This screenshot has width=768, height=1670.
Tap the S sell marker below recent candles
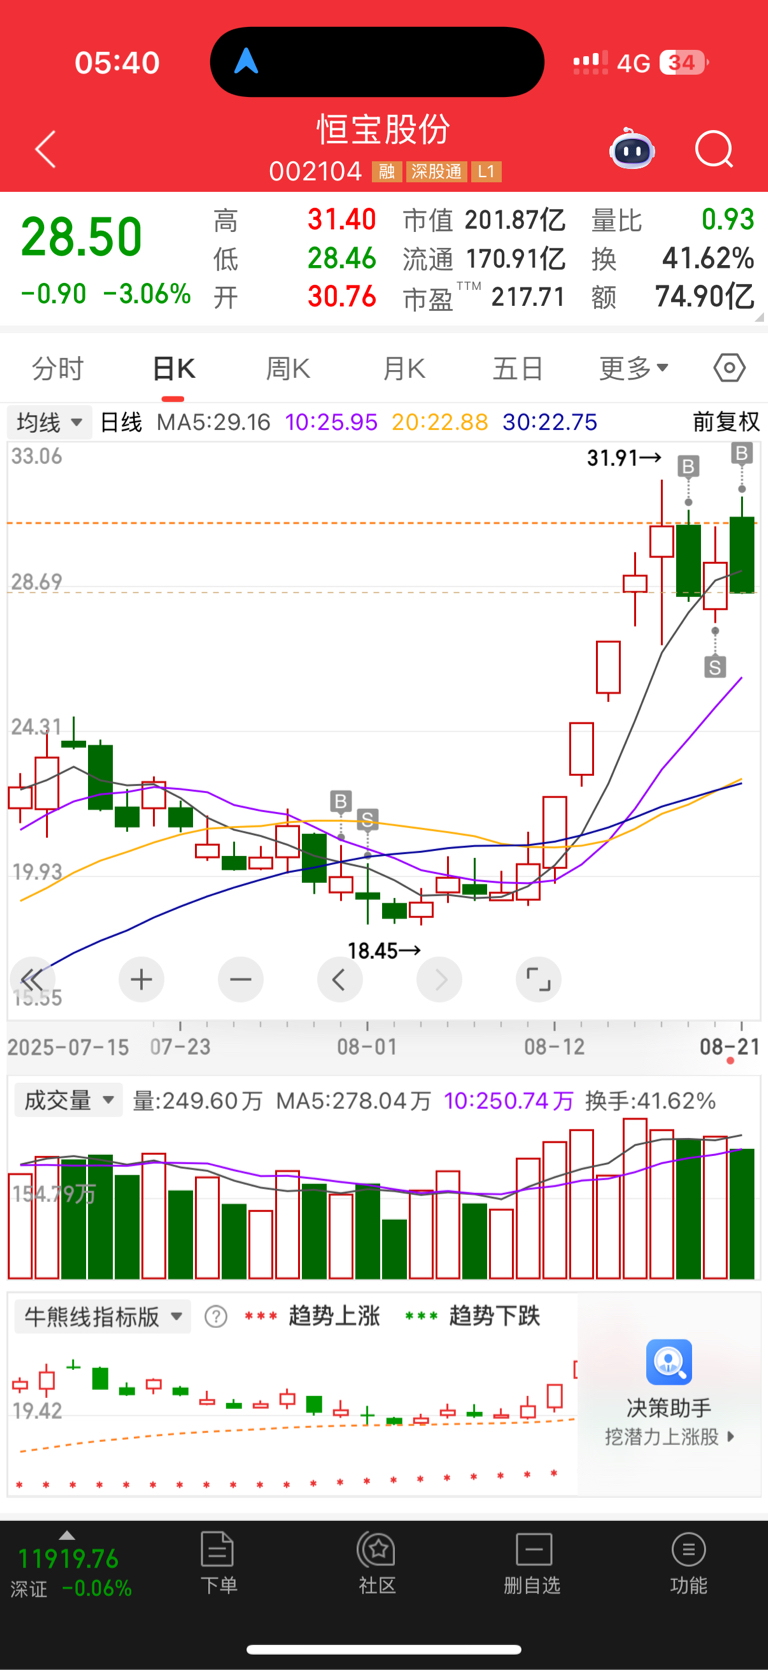click(x=715, y=667)
